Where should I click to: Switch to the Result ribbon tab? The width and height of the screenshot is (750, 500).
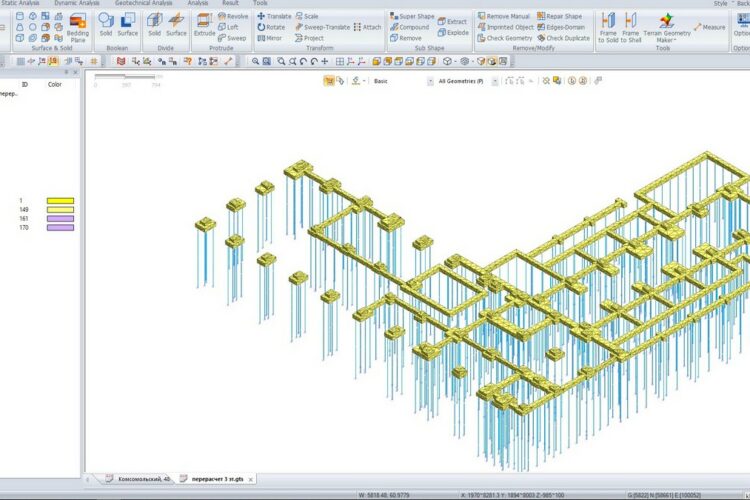[x=230, y=3]
